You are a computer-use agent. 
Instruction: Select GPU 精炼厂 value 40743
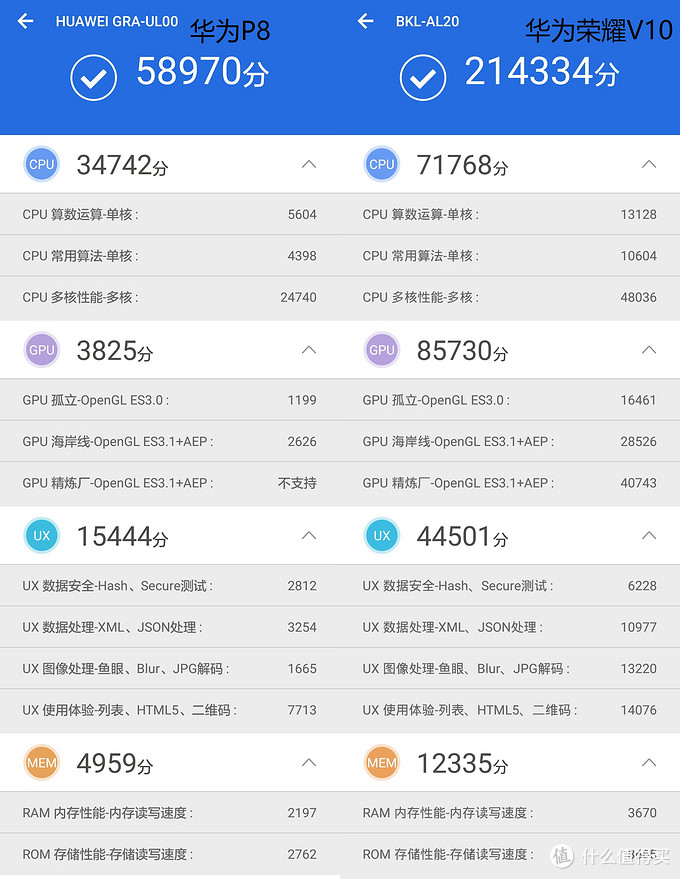coord(639,483)
